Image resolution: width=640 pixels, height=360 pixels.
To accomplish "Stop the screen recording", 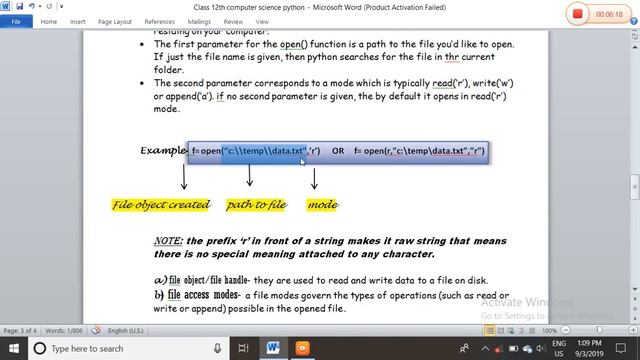I will (x=578, y=14).
